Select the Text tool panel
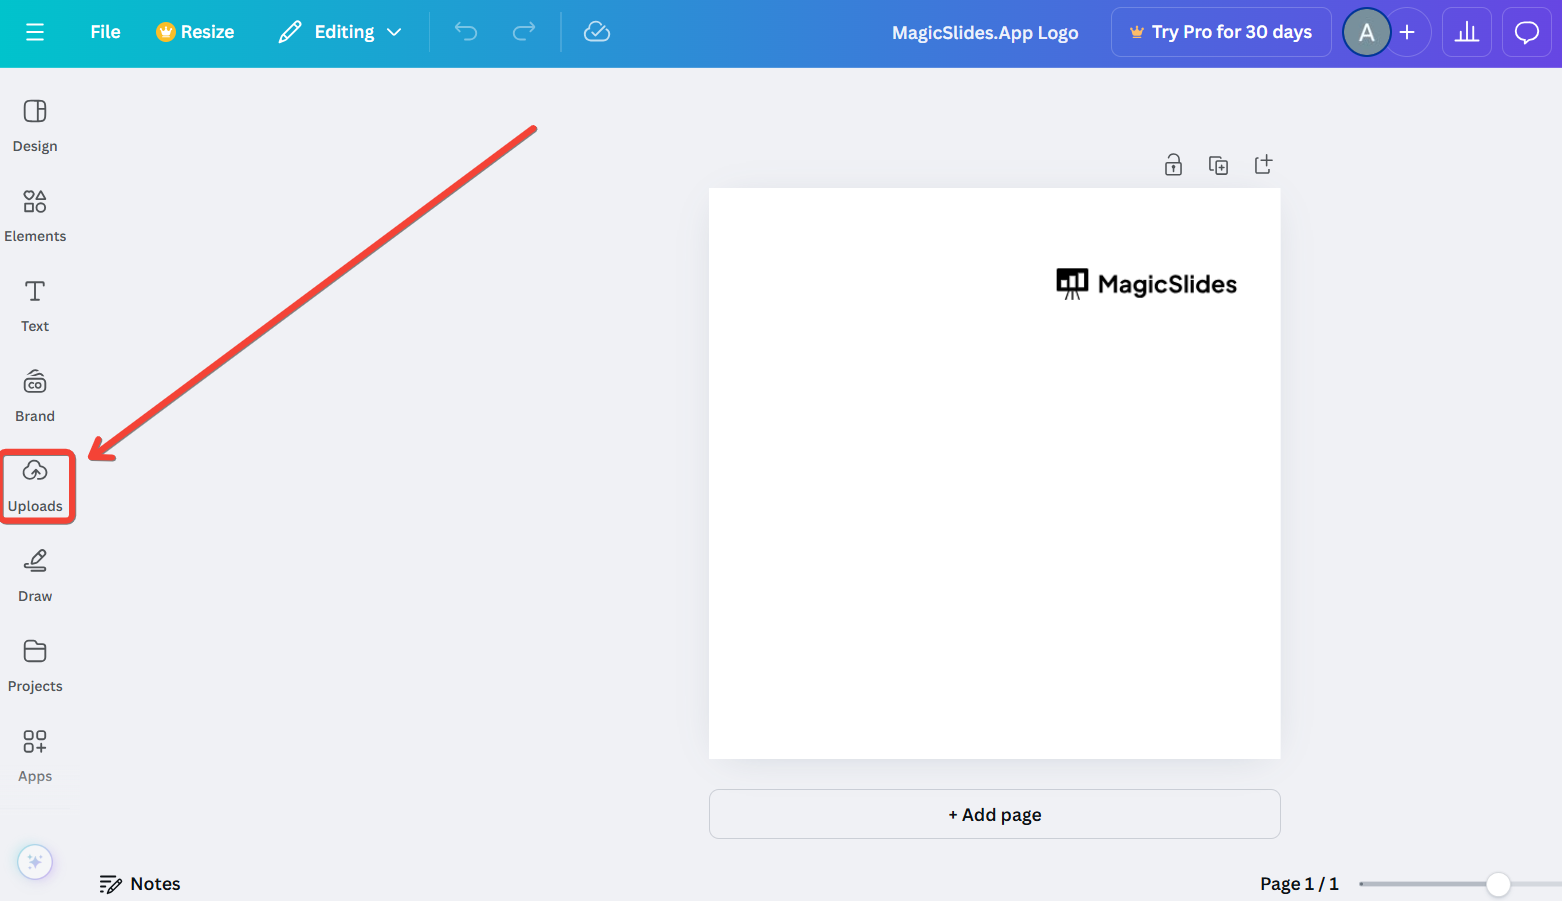 click(x=35, y=306)
